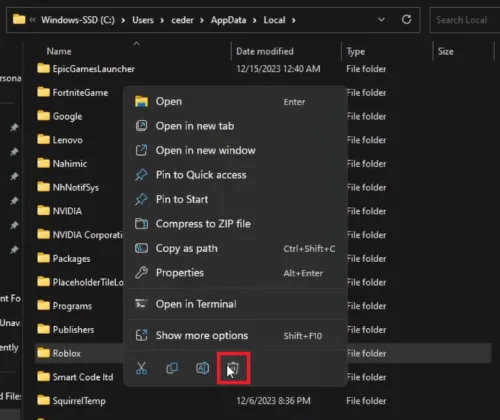500x420 pixels.
Task: Expand the chevron after AppData breadcrumb
Action: (254, 20)
